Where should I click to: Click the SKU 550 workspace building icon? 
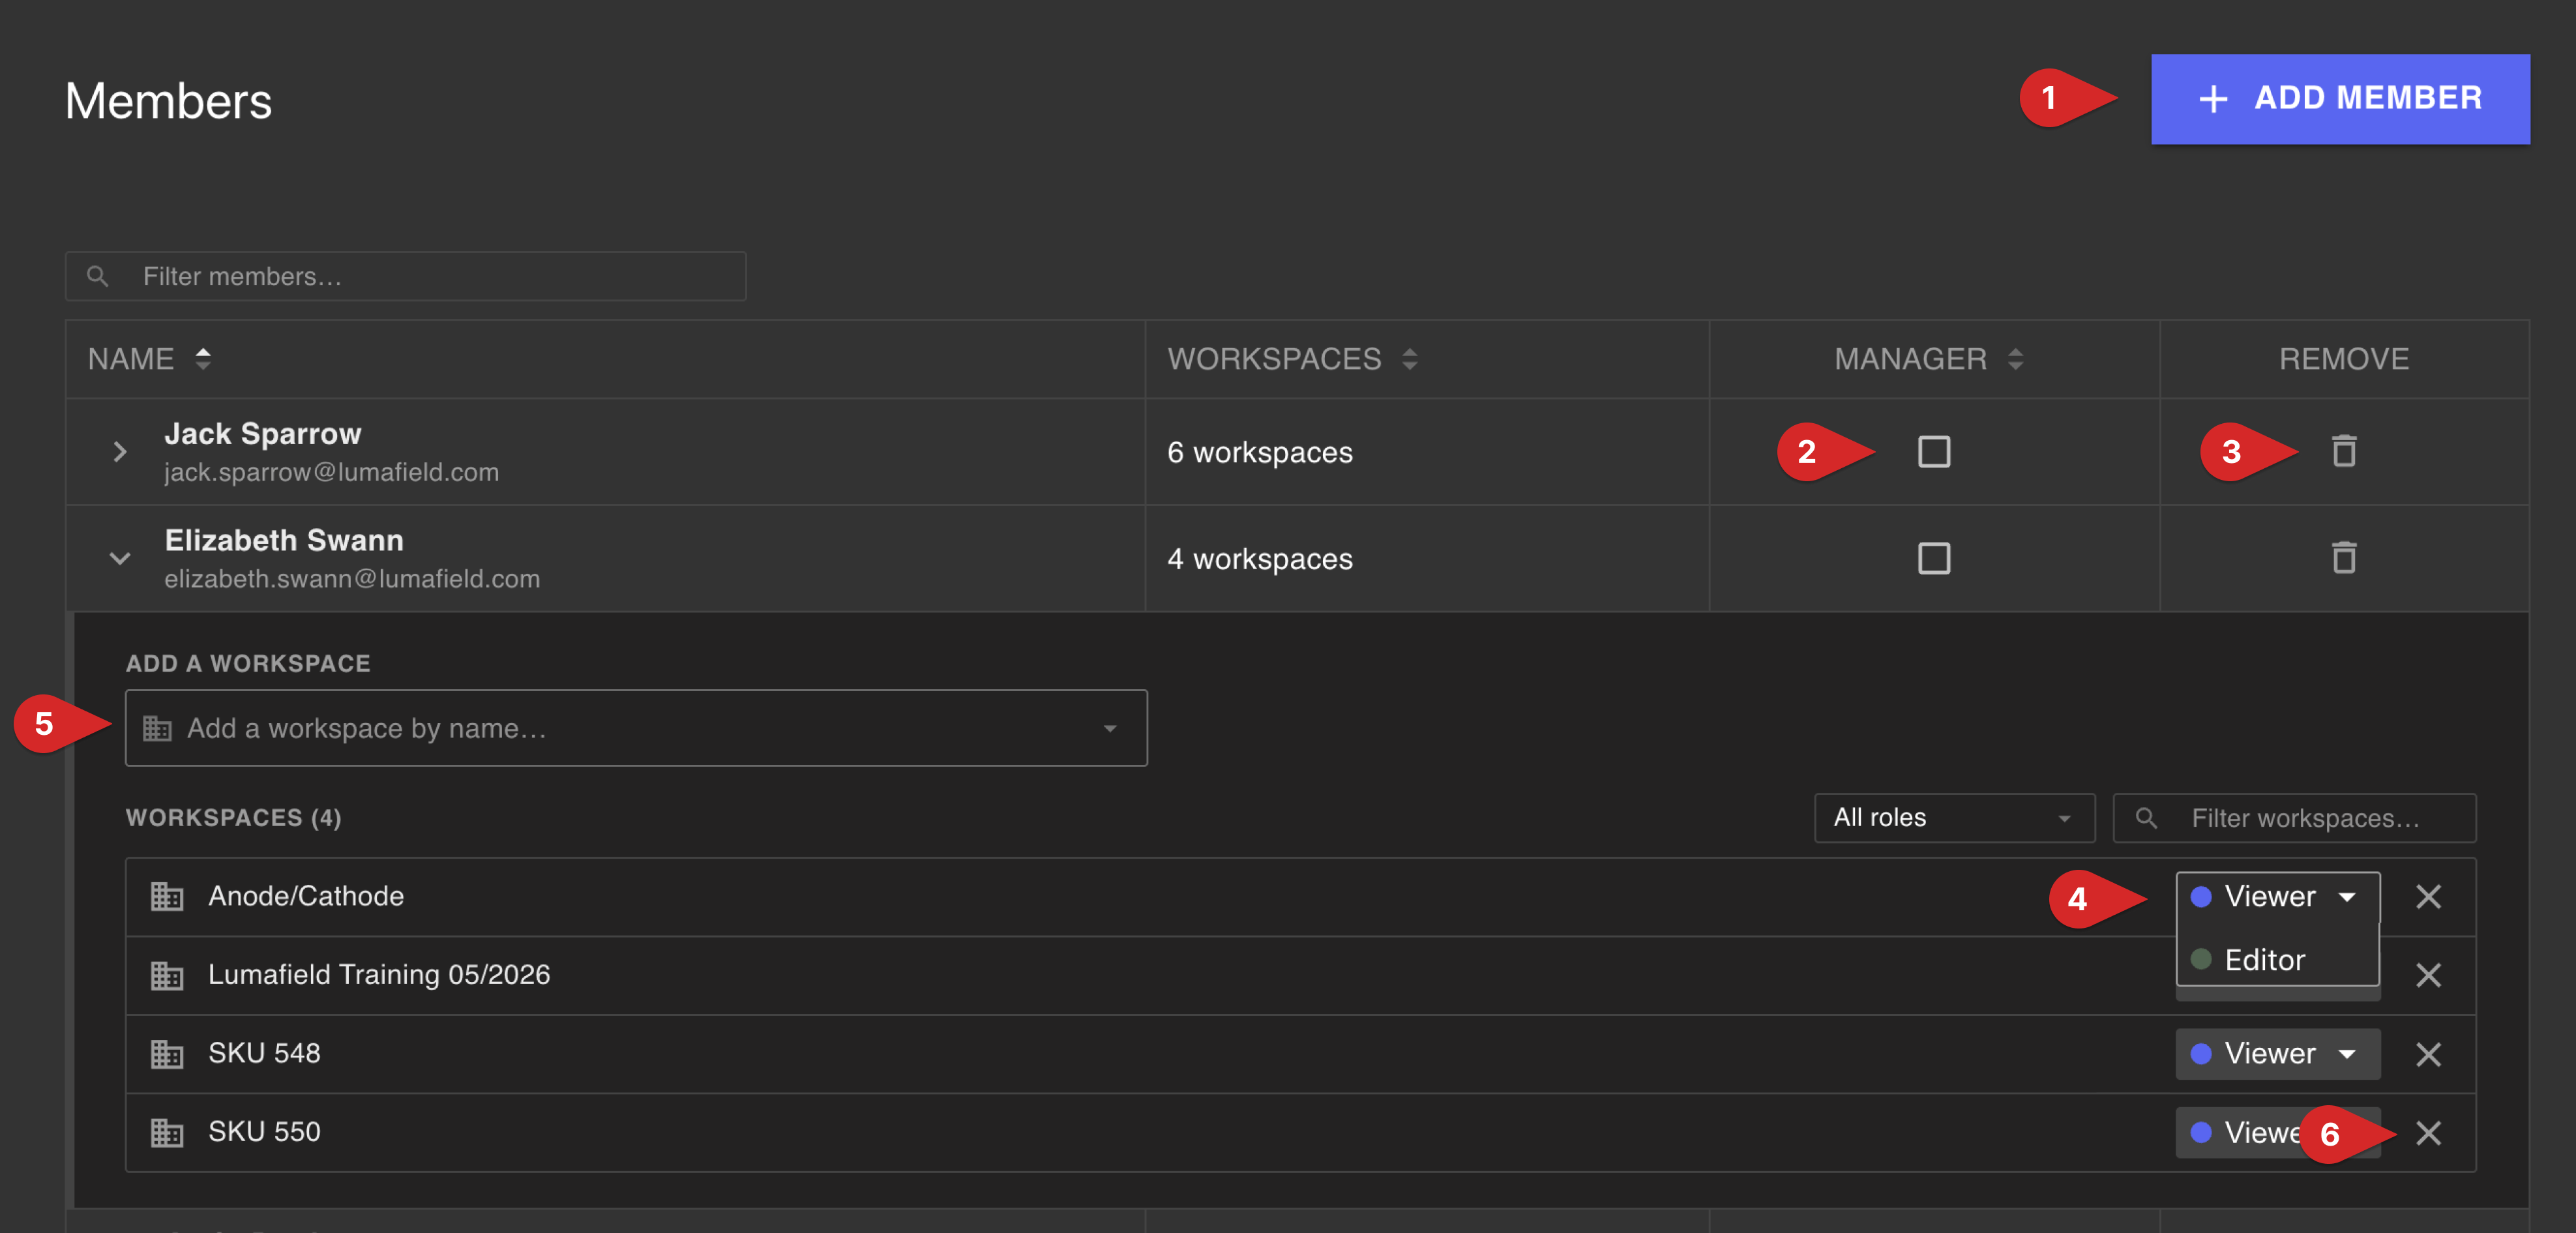(167, 1133)
